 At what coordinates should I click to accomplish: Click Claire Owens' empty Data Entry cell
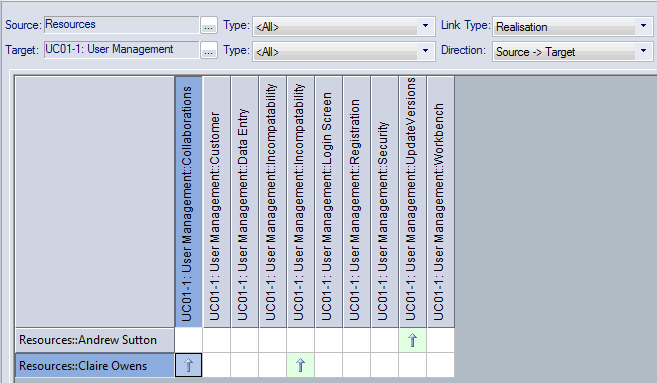click(245, 365)
